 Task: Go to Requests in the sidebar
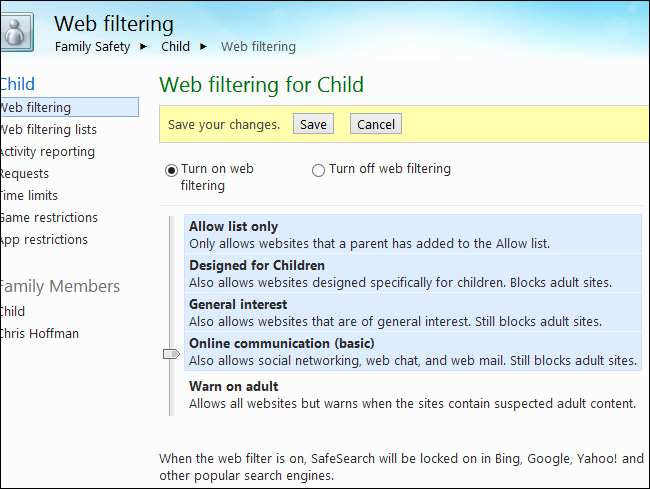(25, 174)
